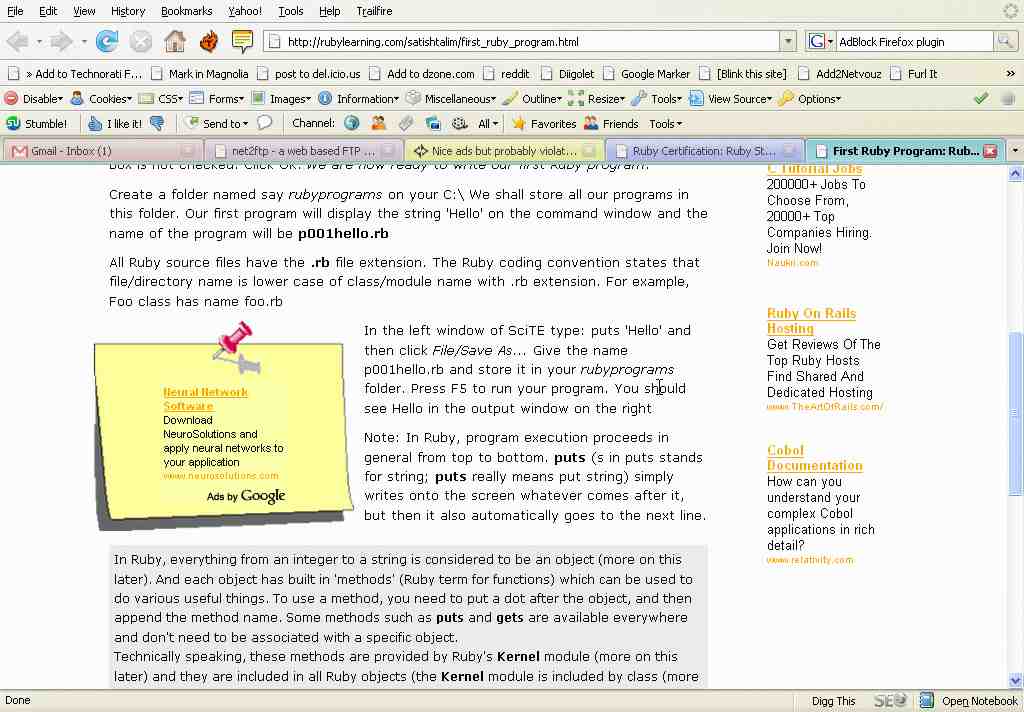Open the Cobol Documentation ad link
The image size is (1024, 712).
814,458
